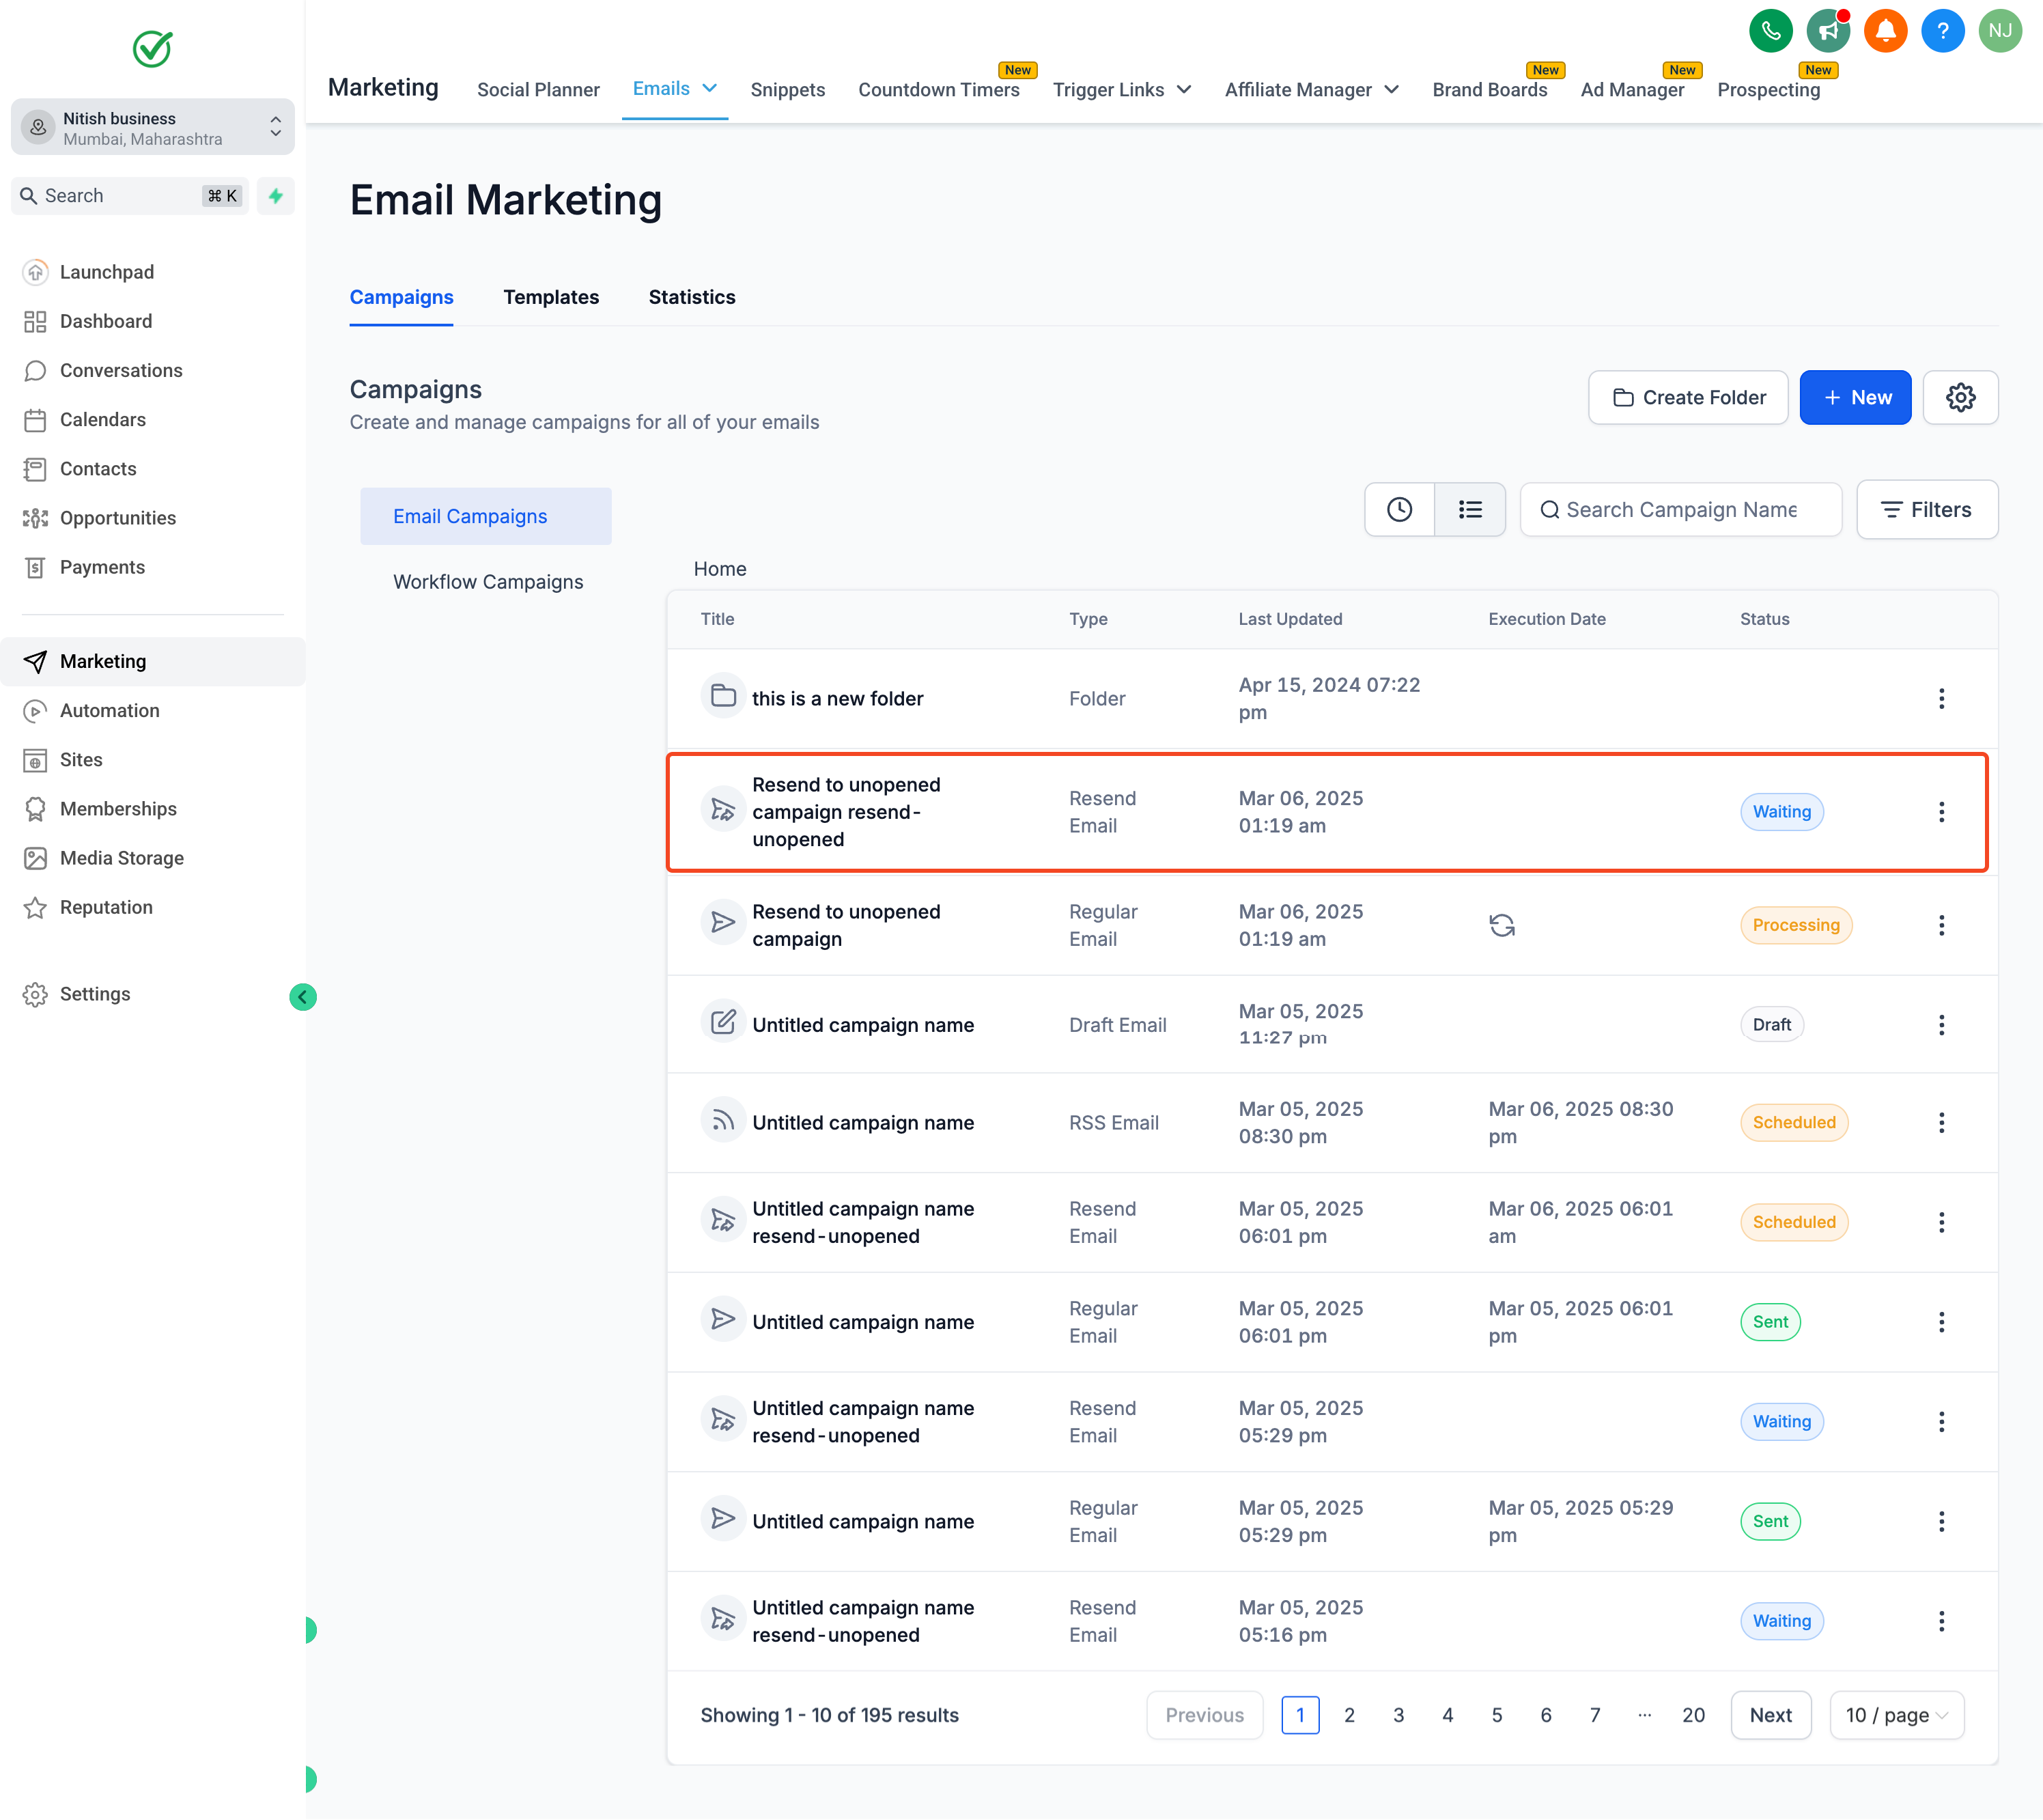Open the 10 / page dropdown

pyautogui.click(x=1896, y=1715)
